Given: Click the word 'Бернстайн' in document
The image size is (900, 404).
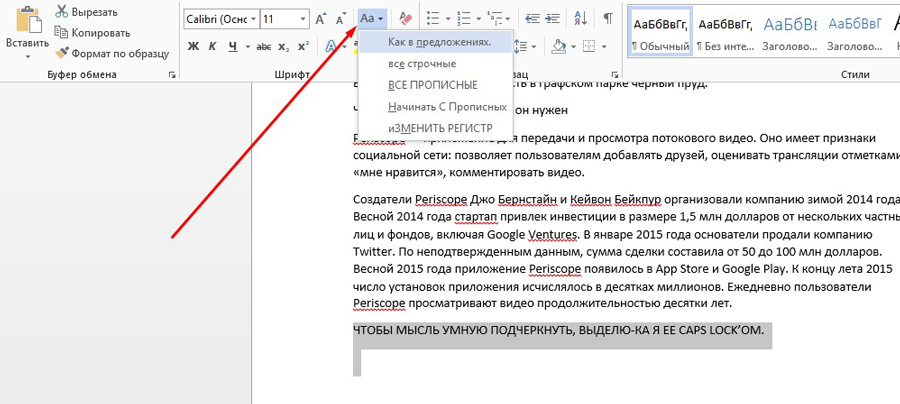Looking at the screenshot, I should 527,200.
